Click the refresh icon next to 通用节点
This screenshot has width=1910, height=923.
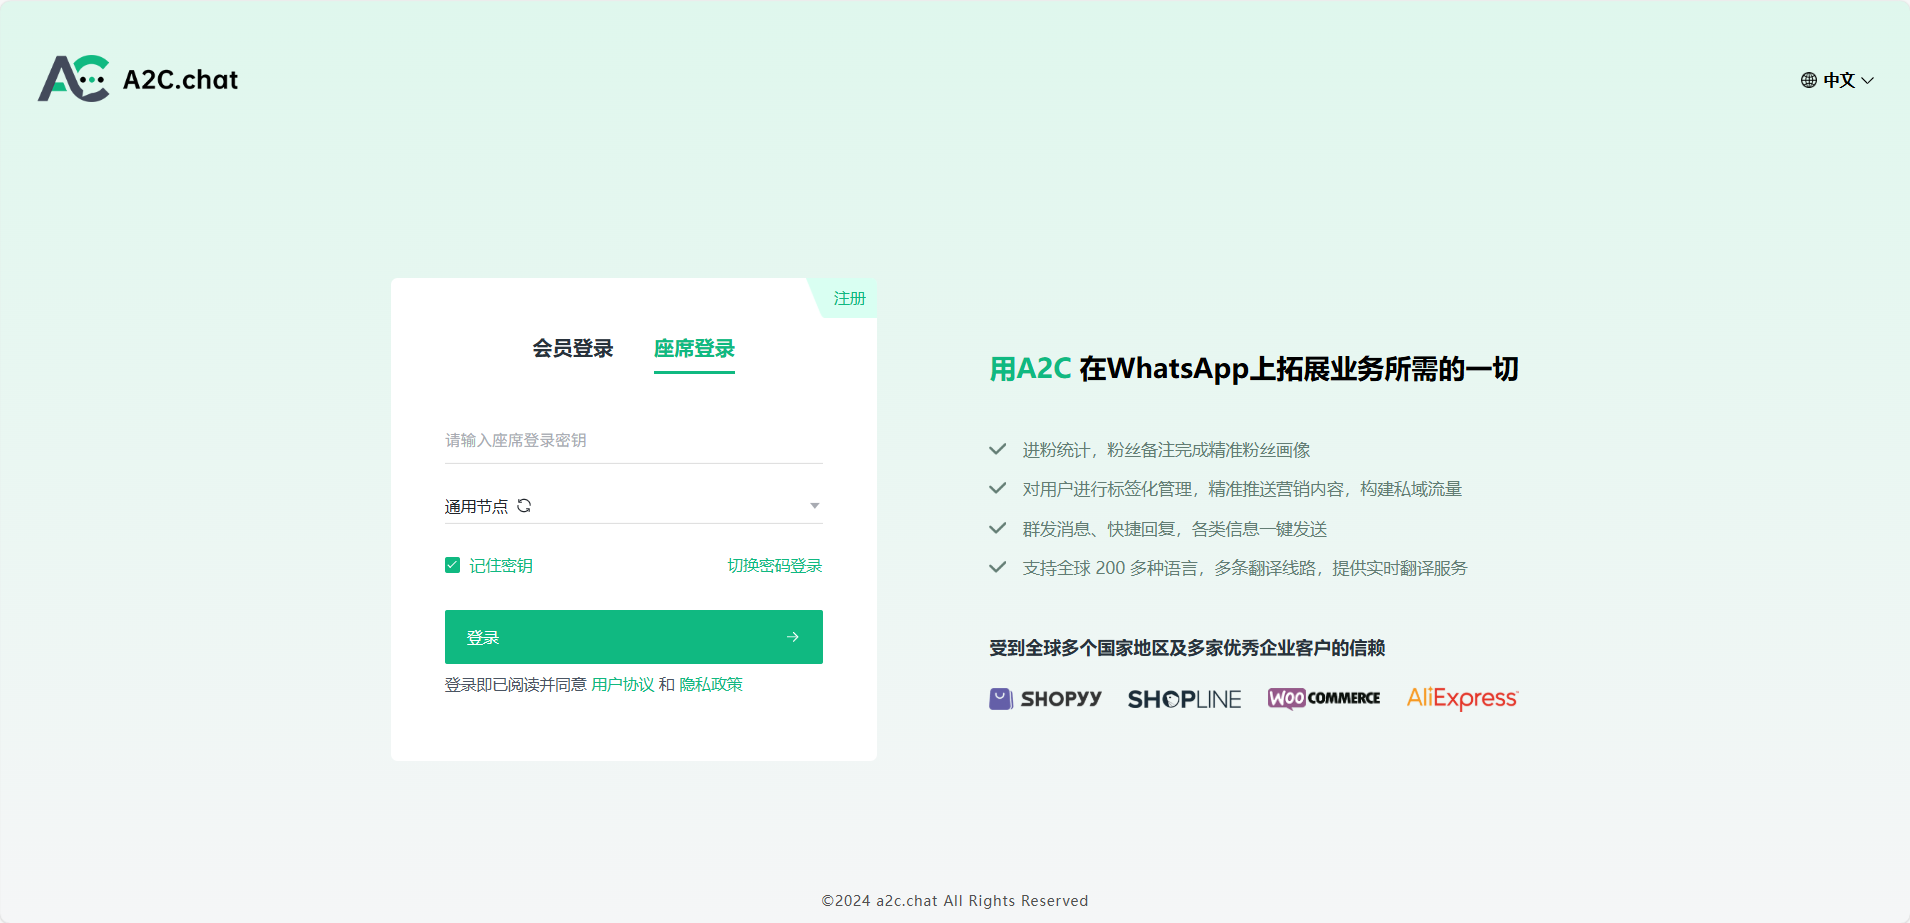(524, 505)
